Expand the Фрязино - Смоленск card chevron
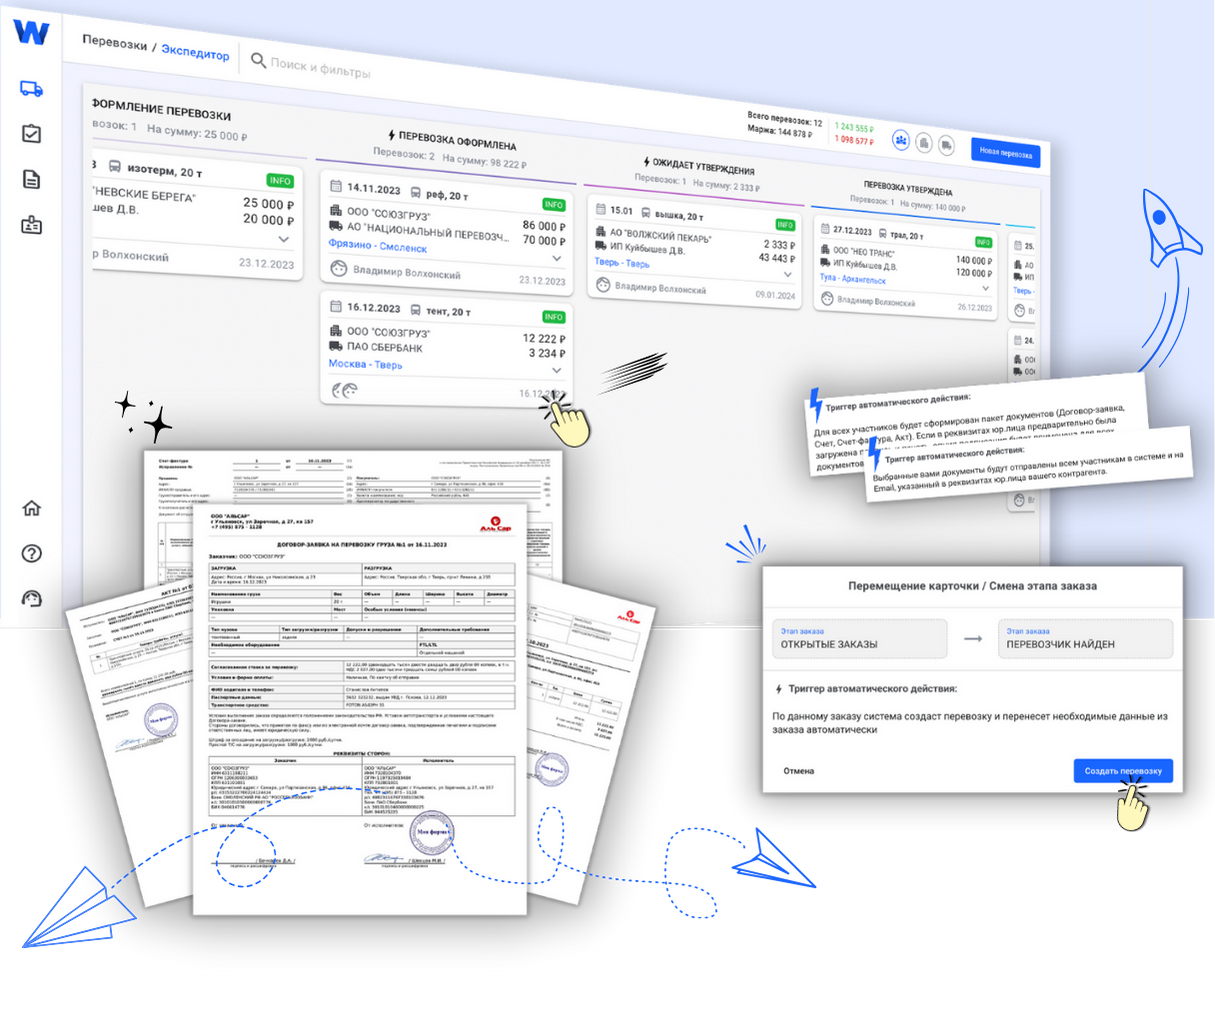Image resolution: width=1215 pixels, height=1012 pixels. coord(557,258)
